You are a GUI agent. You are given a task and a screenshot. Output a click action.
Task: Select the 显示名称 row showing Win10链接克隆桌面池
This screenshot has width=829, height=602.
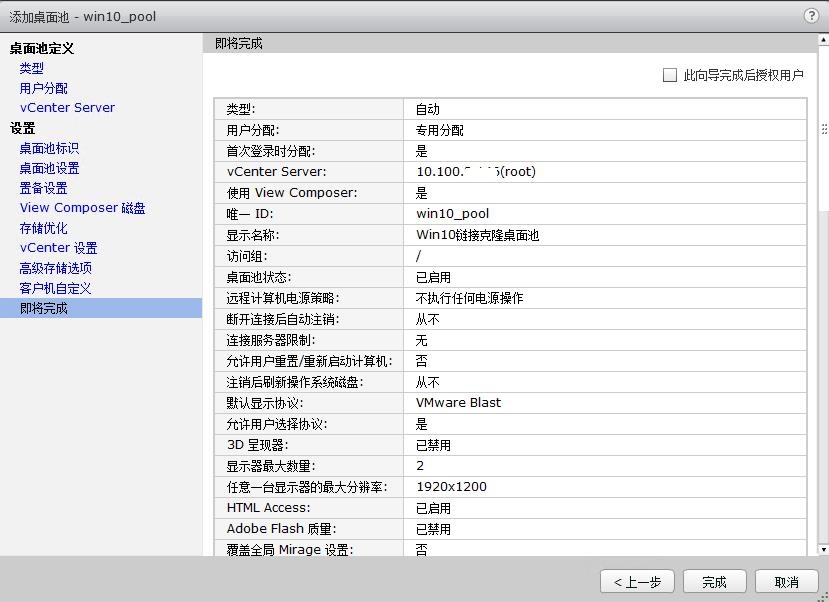pyautogui.click(x=500, y=235)
